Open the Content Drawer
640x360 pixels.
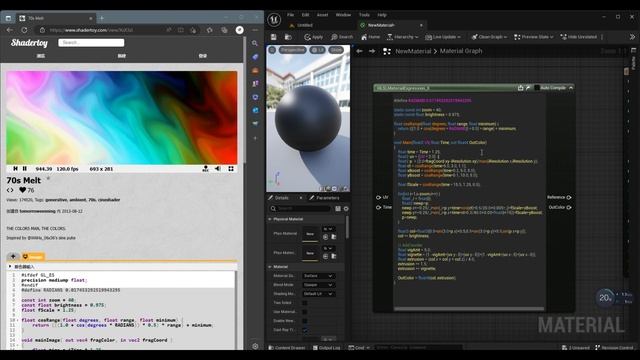287,348
